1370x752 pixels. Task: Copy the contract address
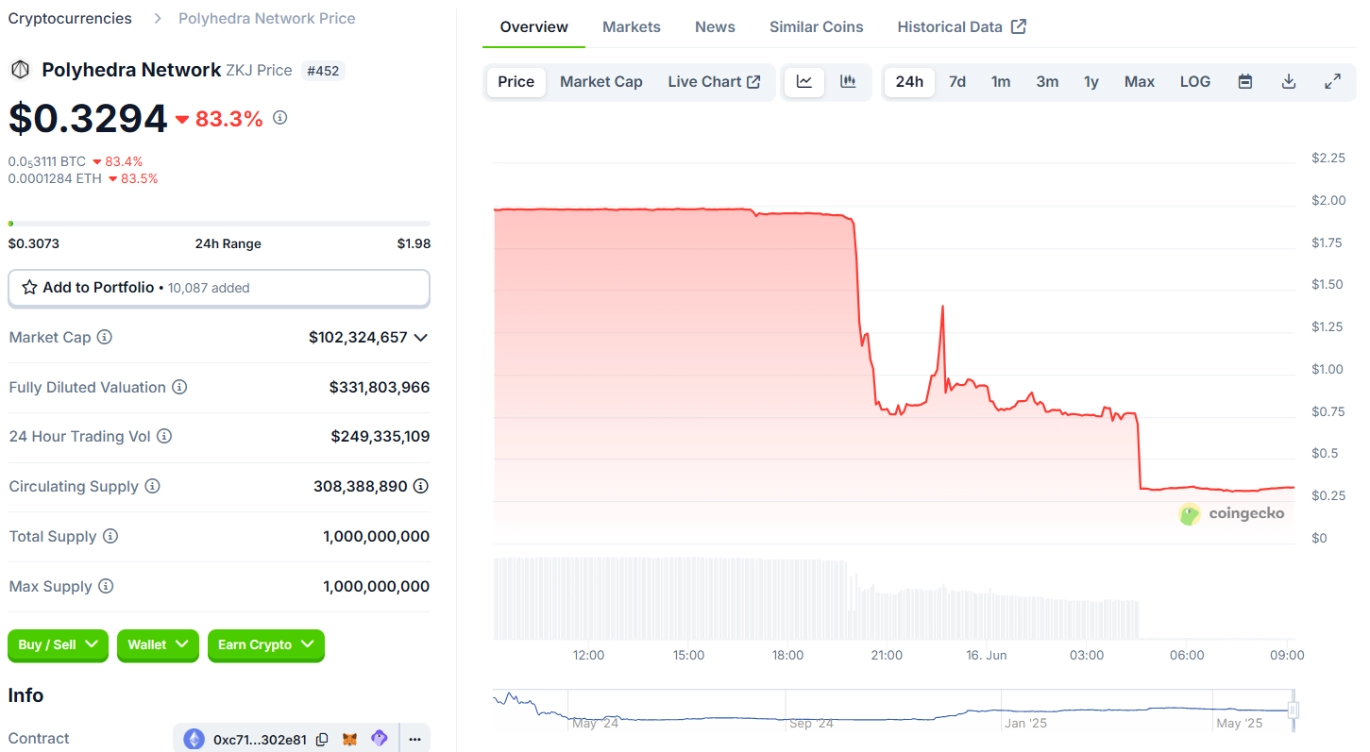(x=322, y=739)
